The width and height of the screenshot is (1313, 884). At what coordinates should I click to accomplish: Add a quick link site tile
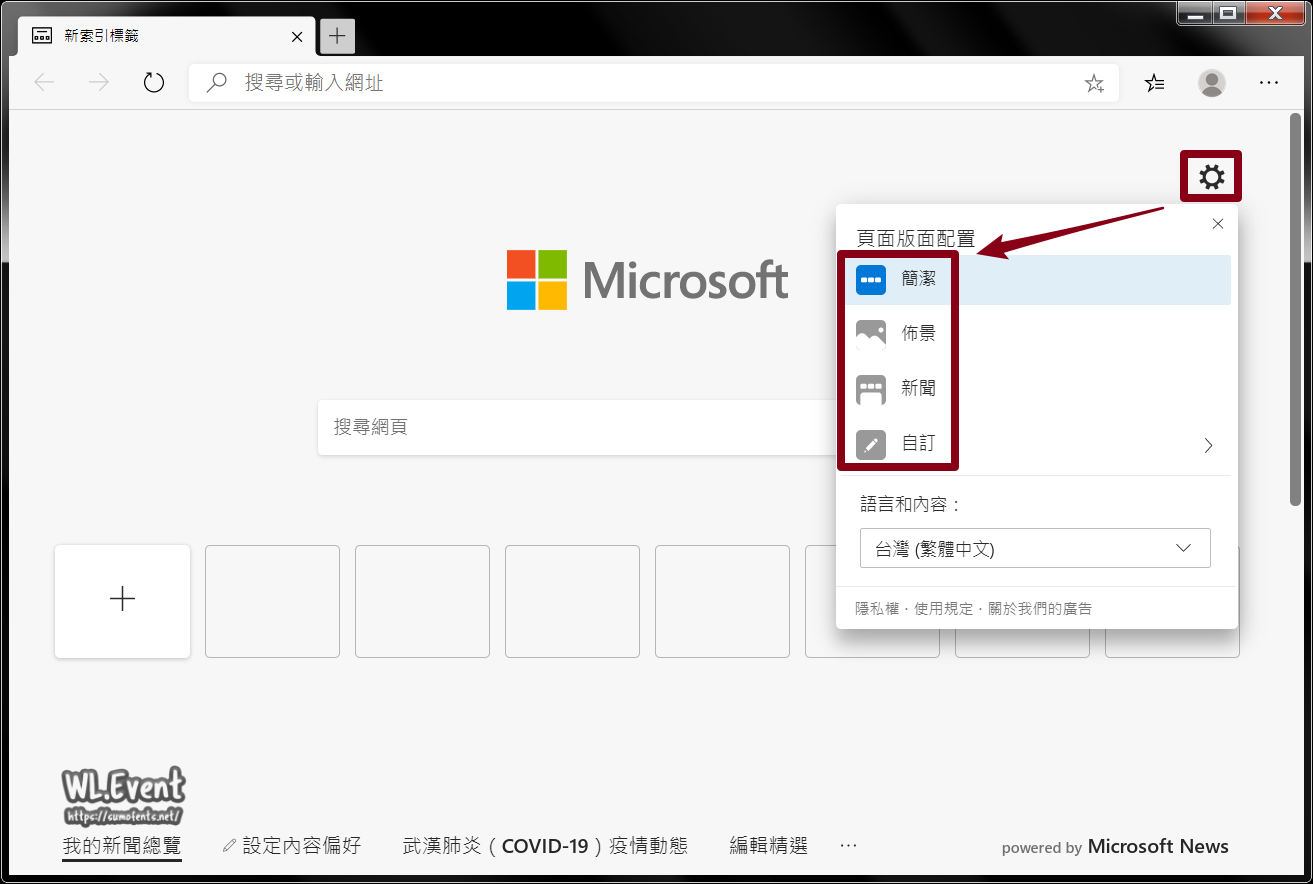point(122,600)
